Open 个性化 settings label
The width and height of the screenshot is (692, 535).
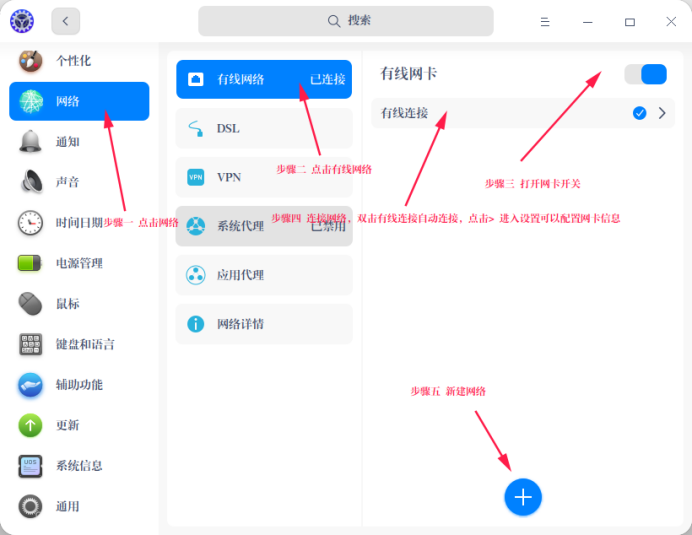pos(73,60)
